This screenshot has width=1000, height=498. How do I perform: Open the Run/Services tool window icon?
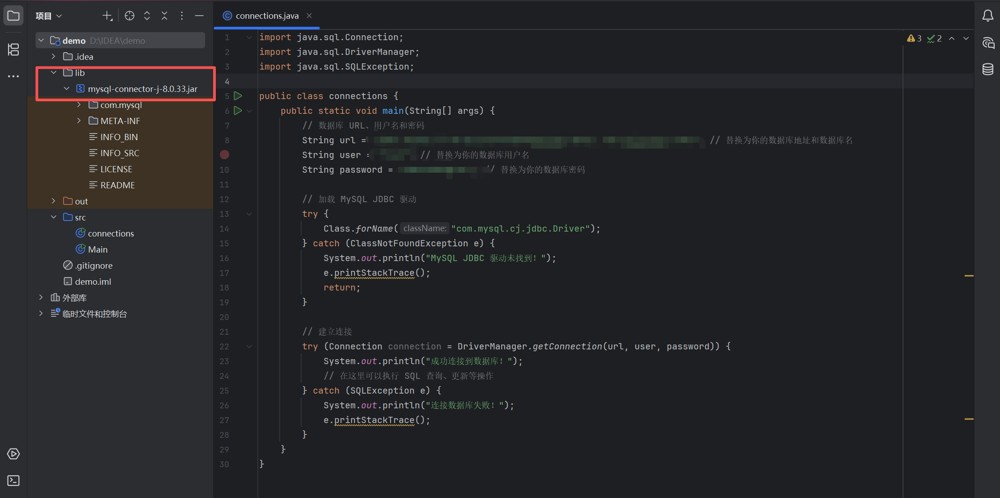click(13, 454)
